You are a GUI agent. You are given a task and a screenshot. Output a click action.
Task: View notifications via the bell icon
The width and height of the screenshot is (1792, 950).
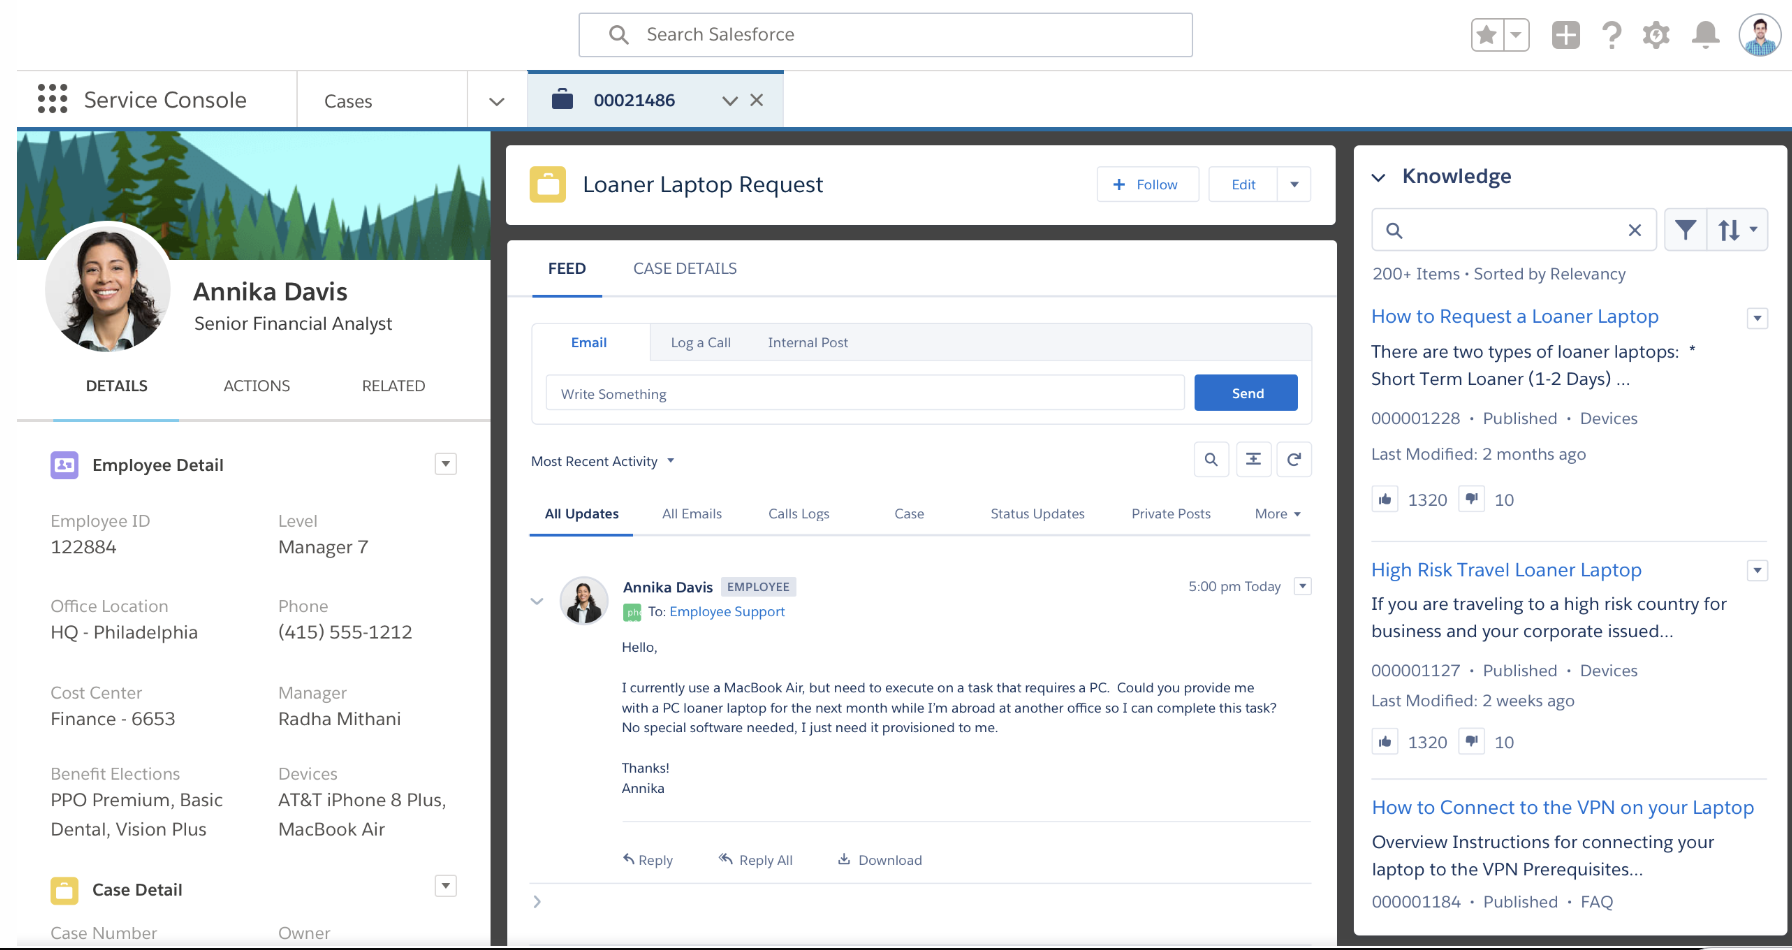[x=1706, y=35]
